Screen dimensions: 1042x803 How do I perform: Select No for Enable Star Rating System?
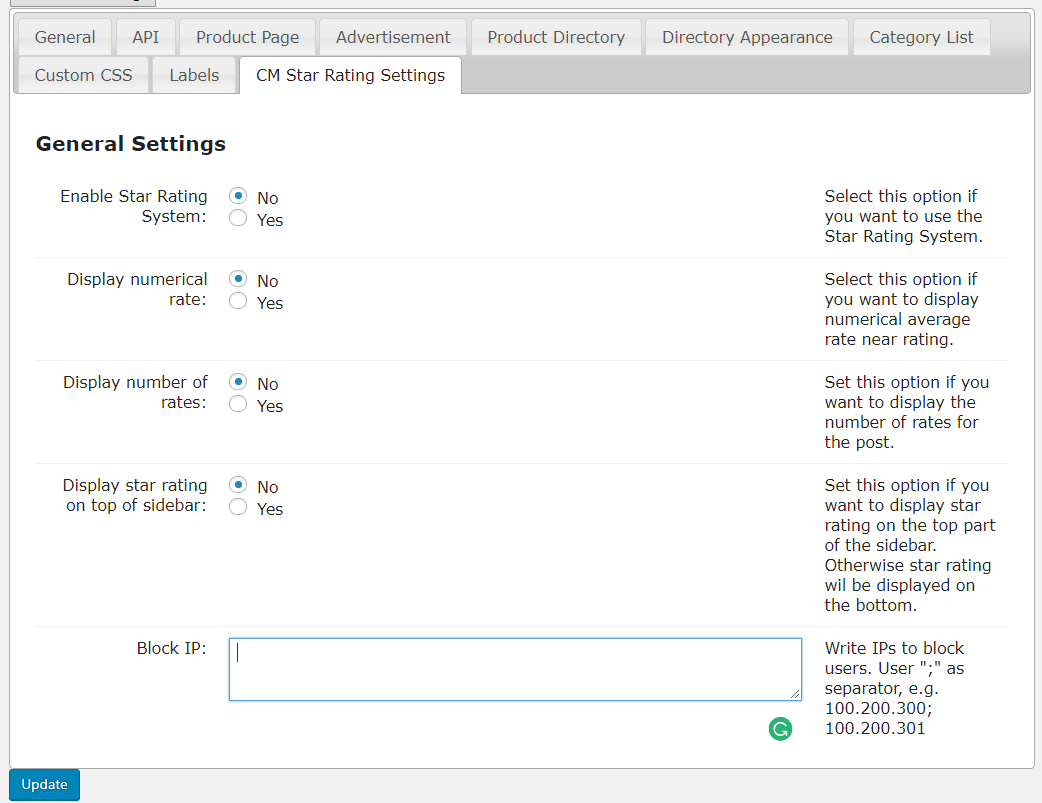click(238, 197)
